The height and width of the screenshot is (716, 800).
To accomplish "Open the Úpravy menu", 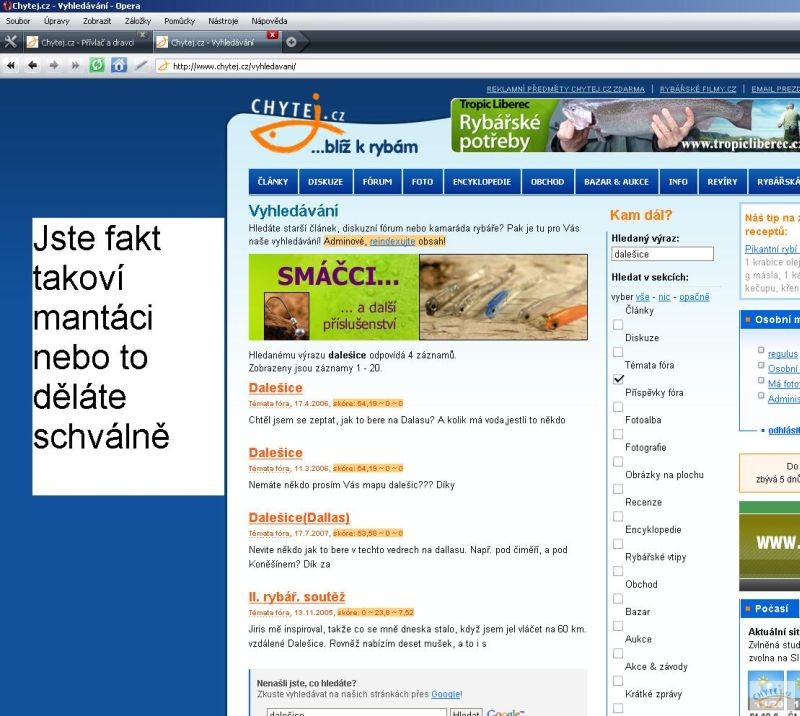I will [56, 21].
